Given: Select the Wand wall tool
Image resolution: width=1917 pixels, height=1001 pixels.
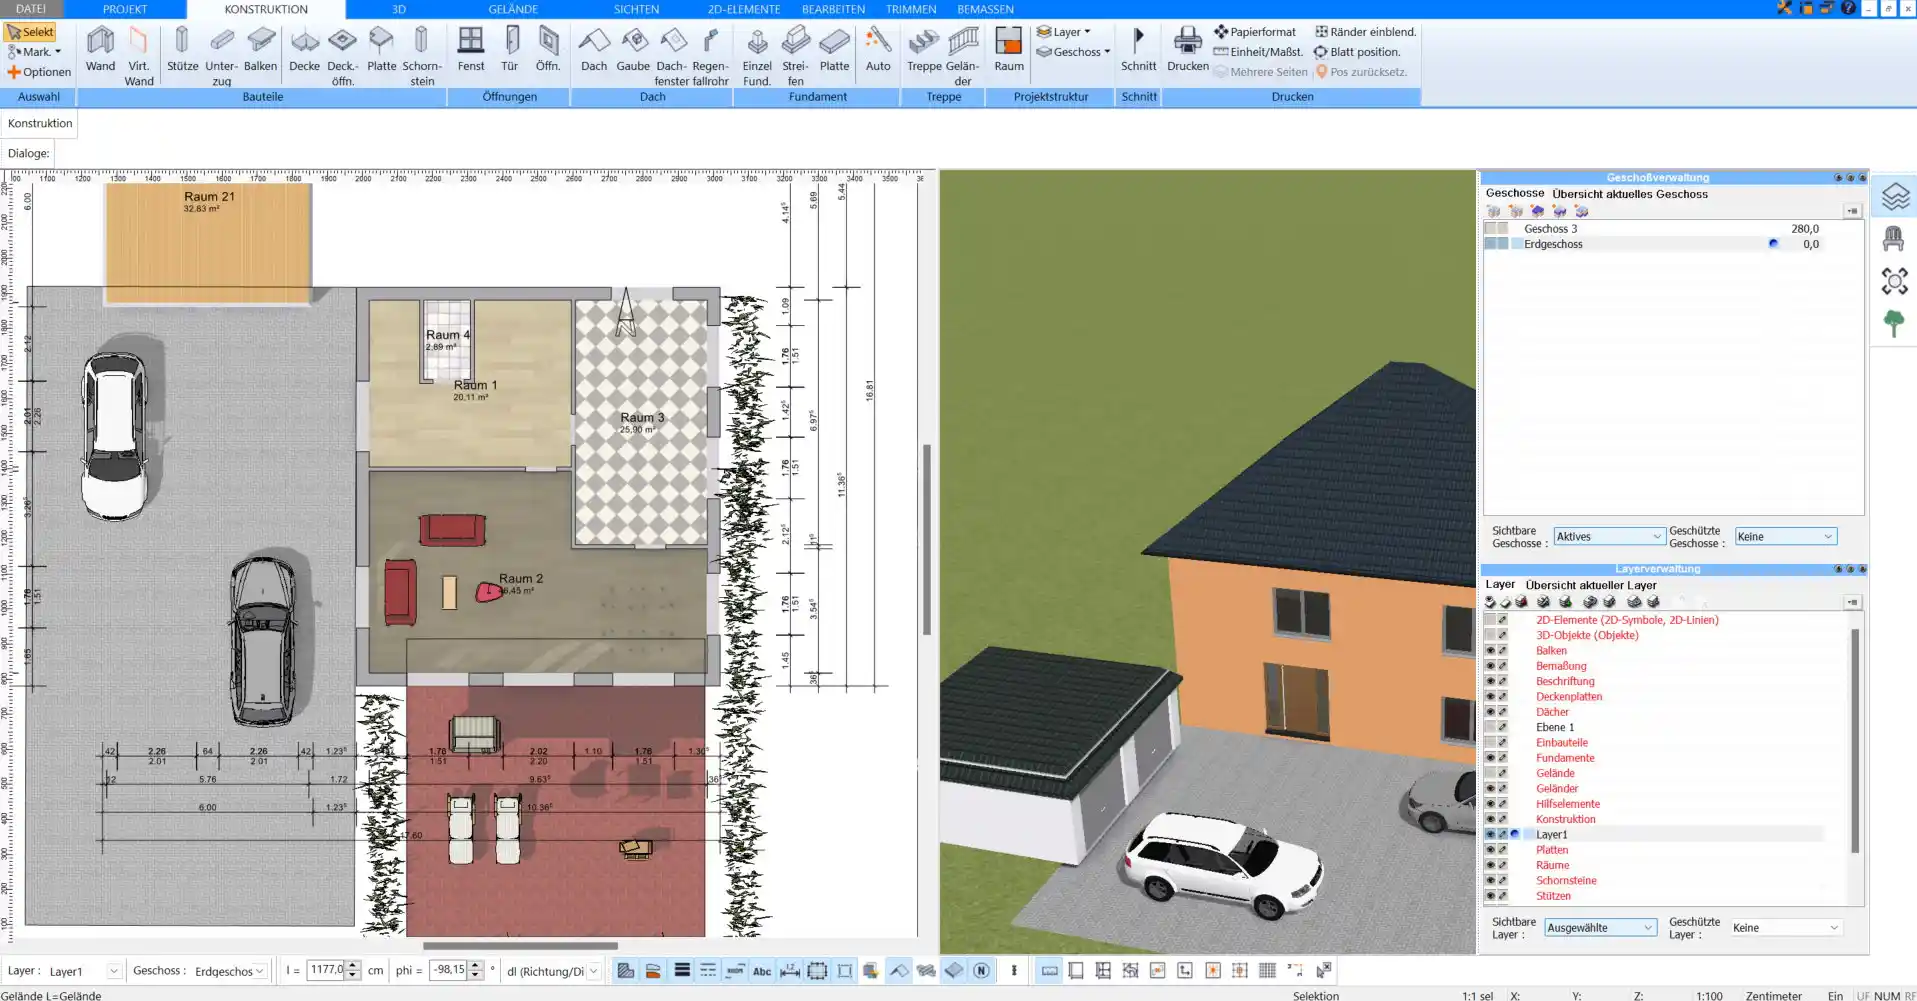Looking at the screenshot, I should 100,50.
